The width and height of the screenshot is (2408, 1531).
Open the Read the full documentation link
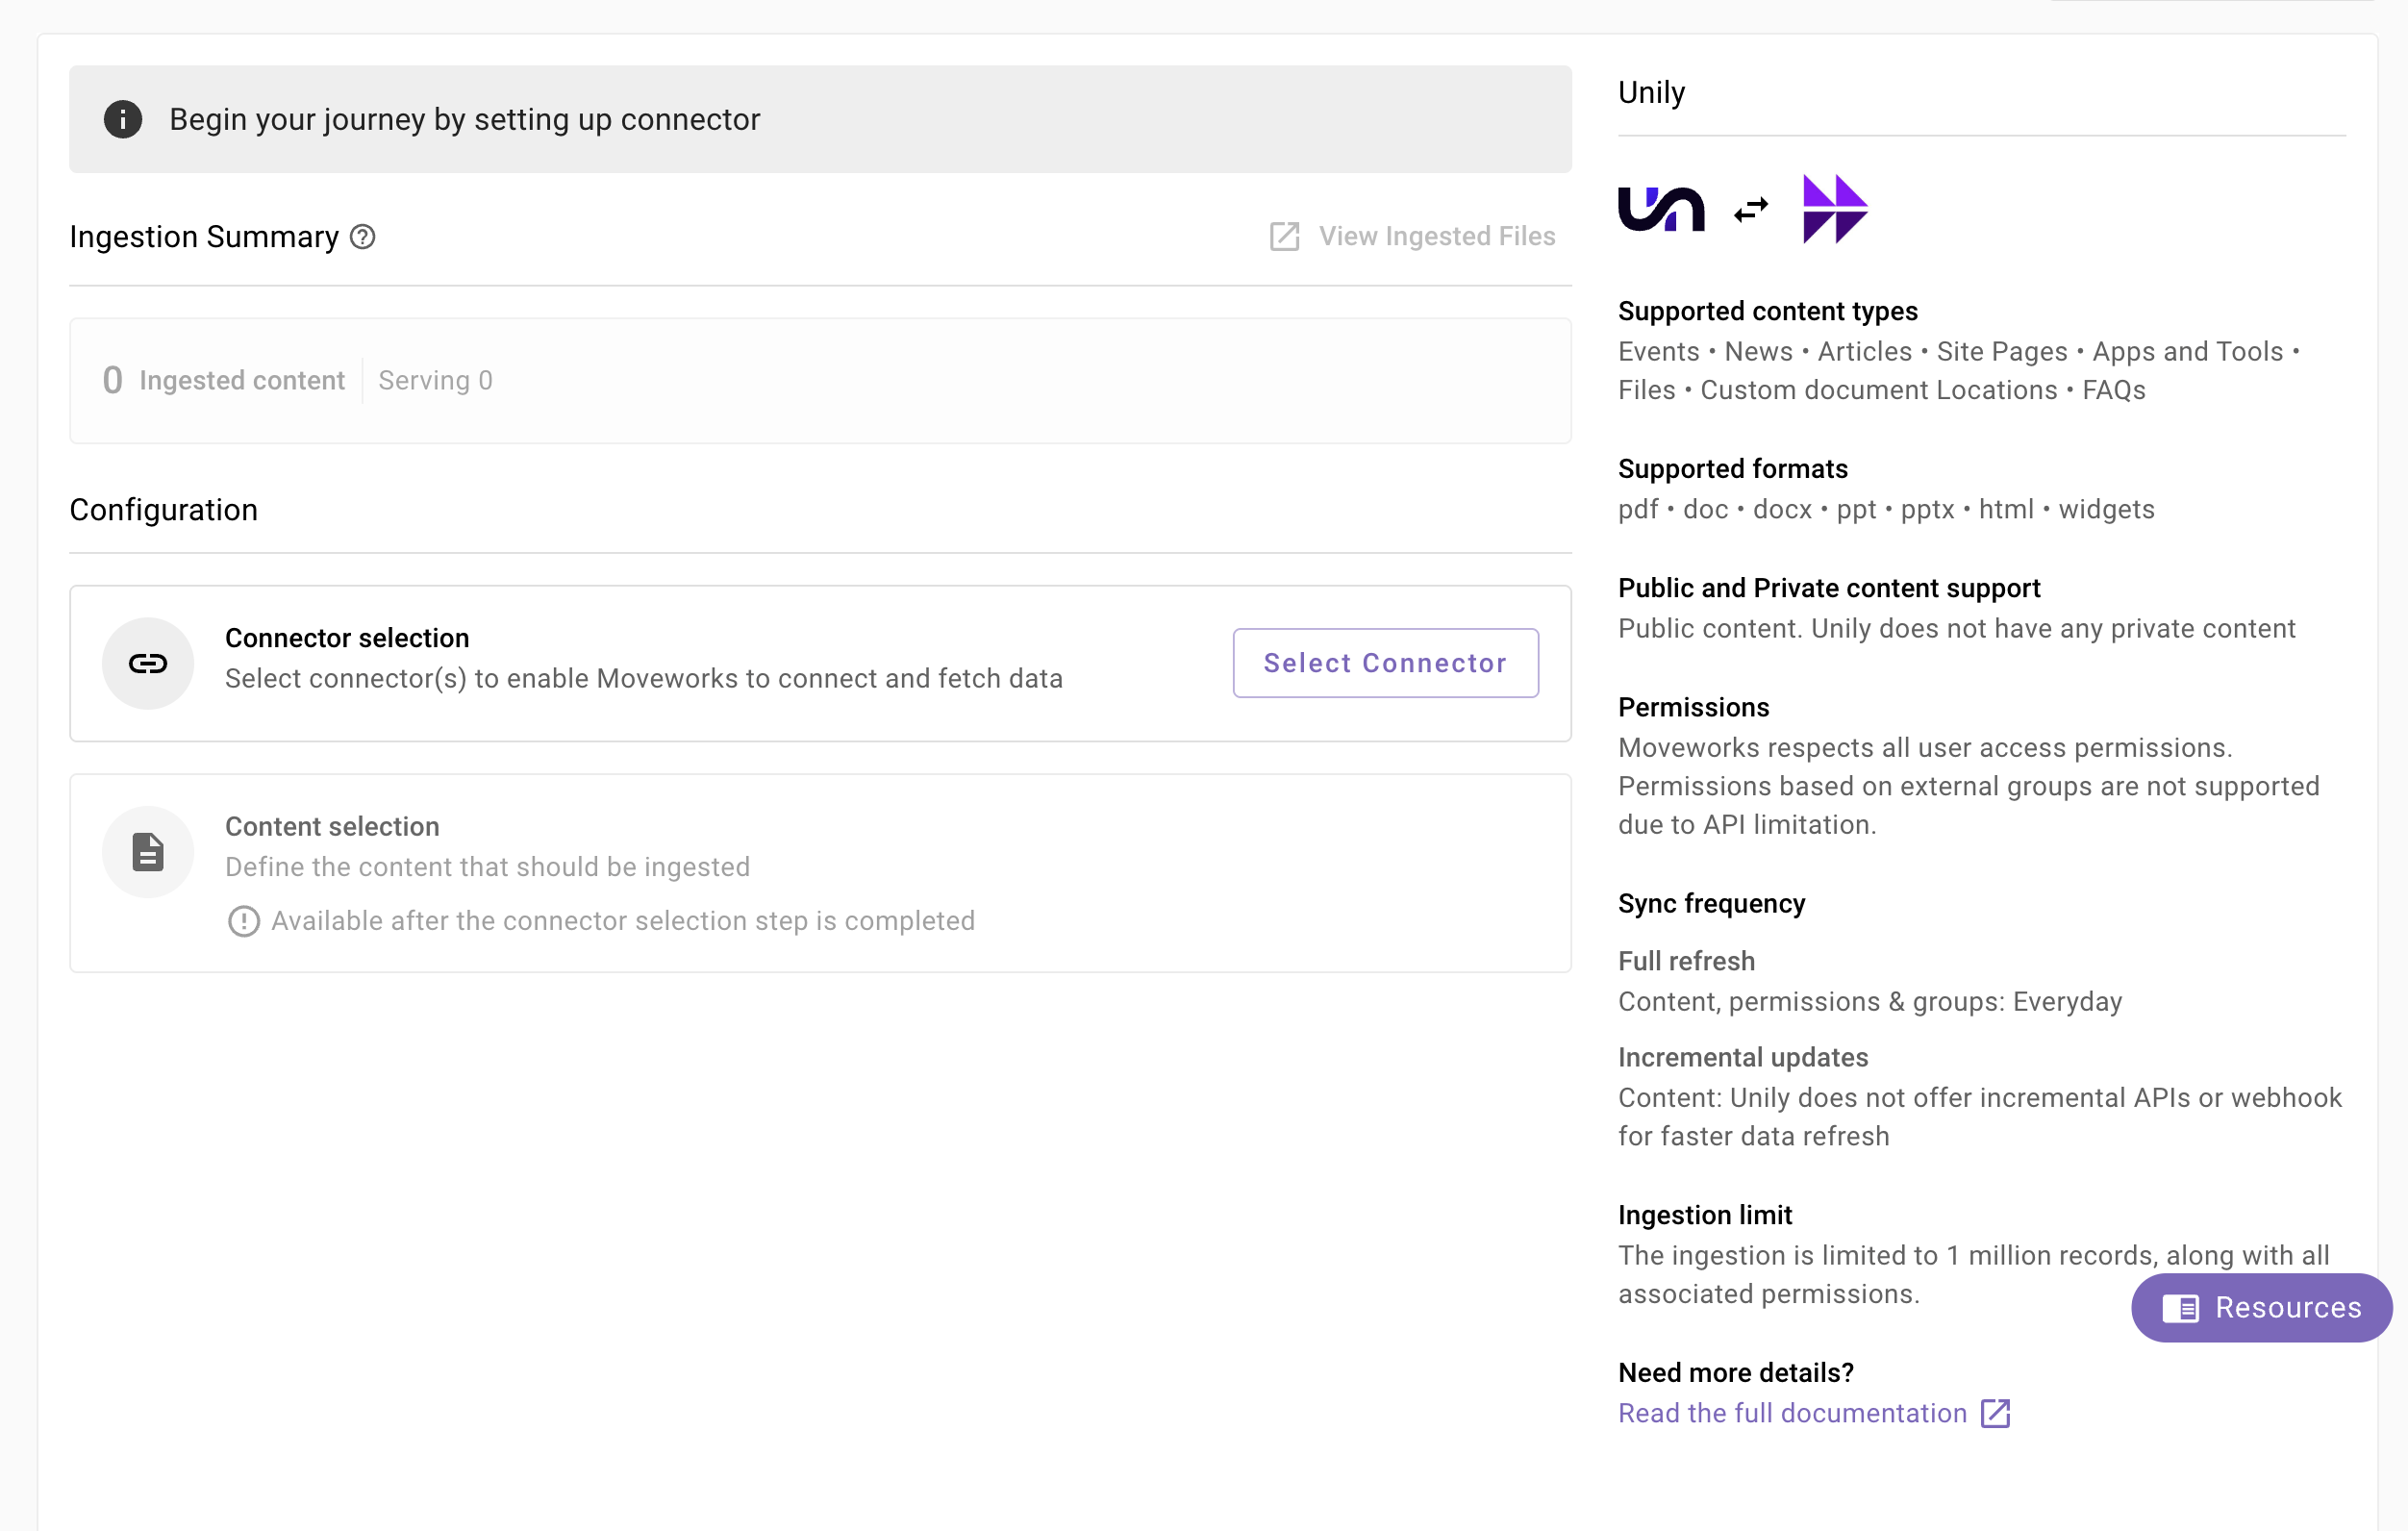1792,1413
